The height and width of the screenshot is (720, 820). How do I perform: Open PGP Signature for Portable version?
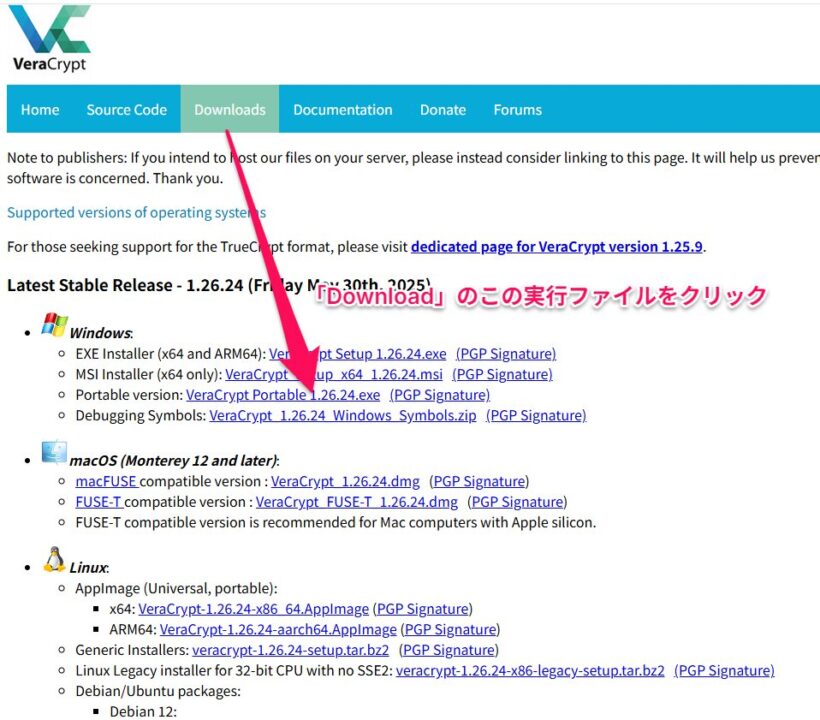click(440, 395)
